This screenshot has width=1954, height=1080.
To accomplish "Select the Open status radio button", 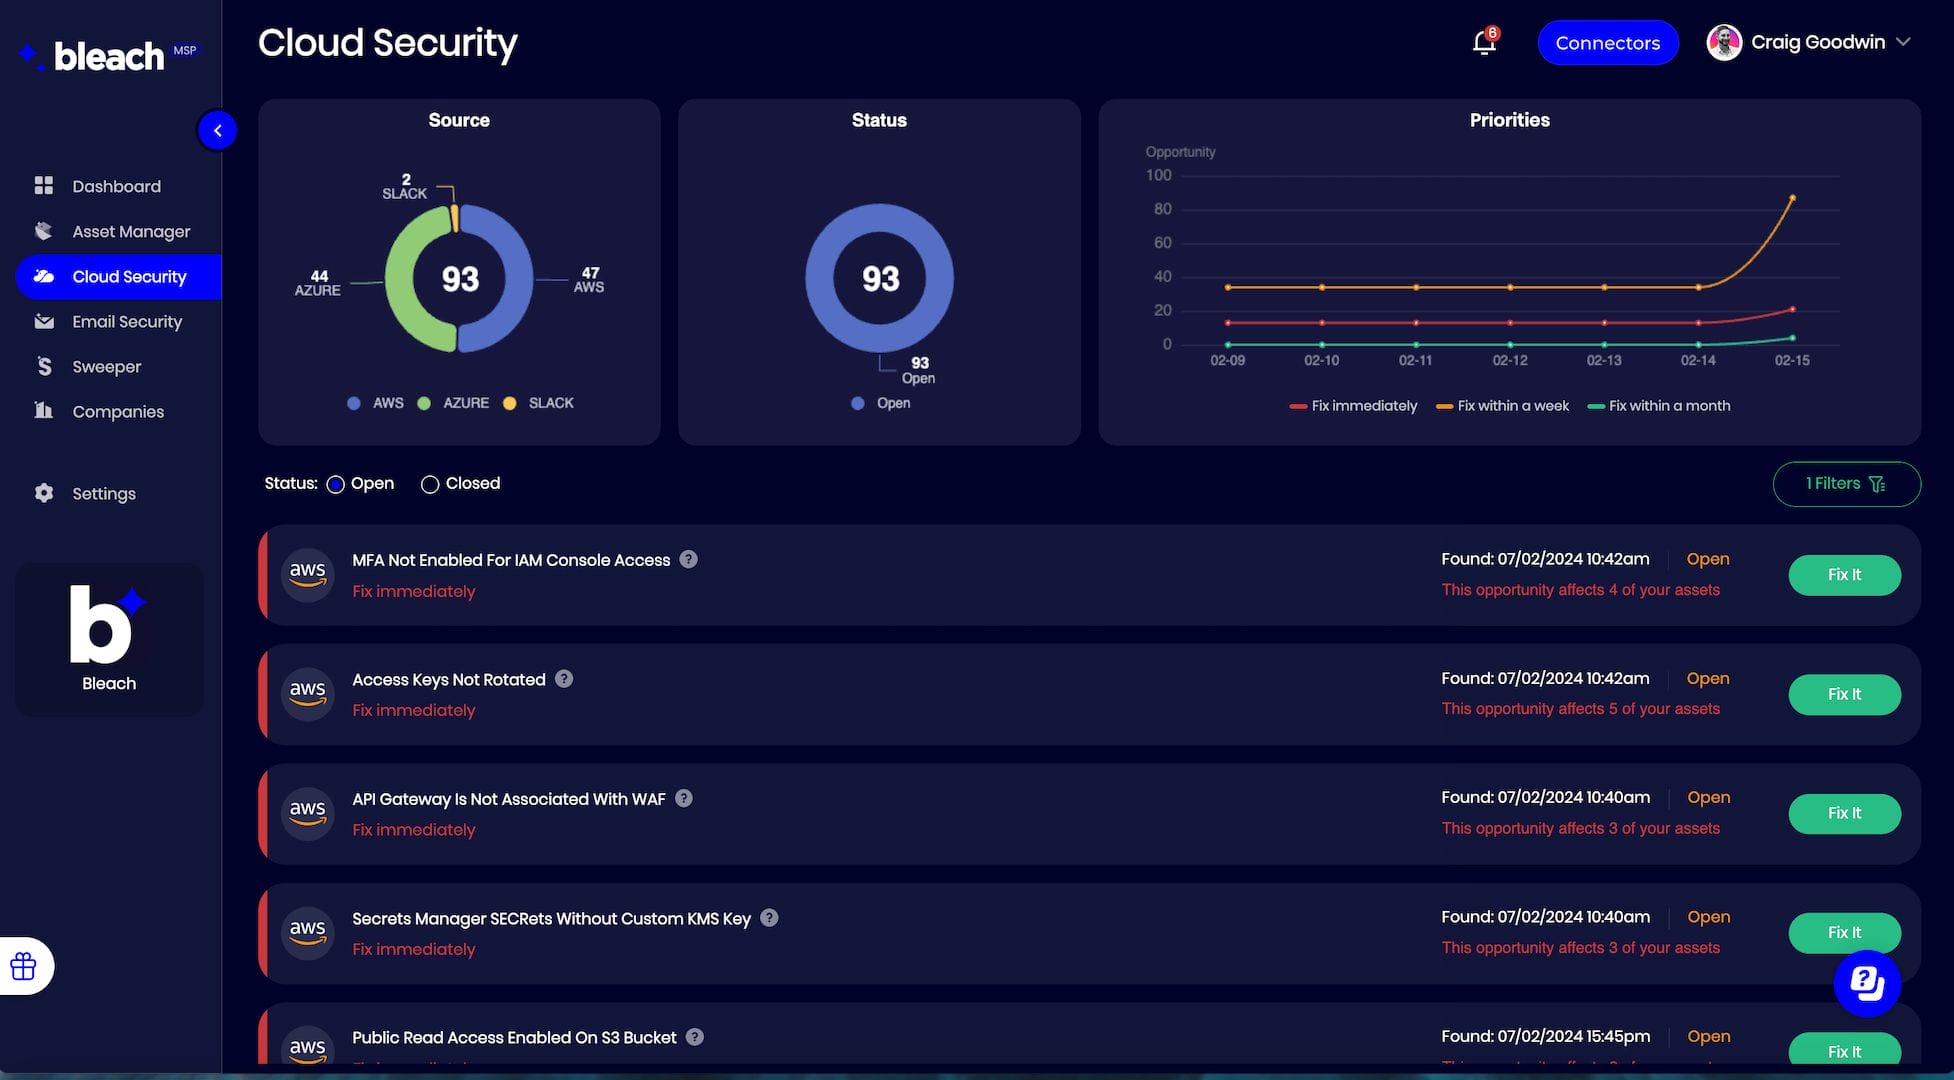I will click(336, 484).
